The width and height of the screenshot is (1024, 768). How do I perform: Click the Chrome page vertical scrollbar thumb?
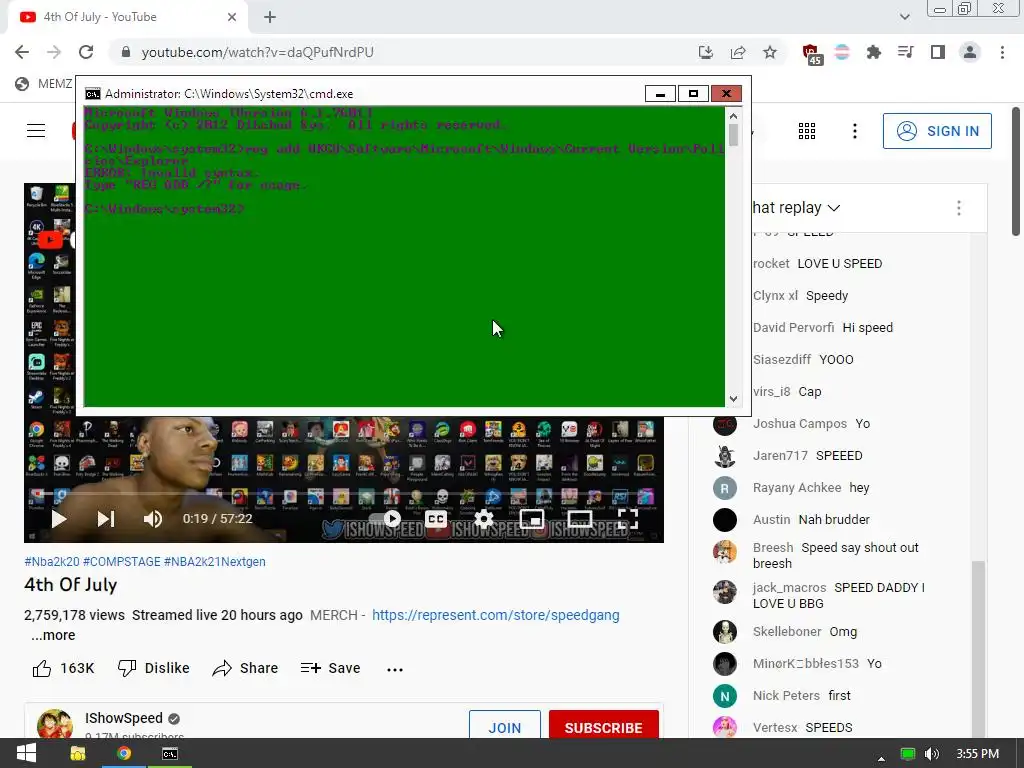click(x=1016, y=171)
